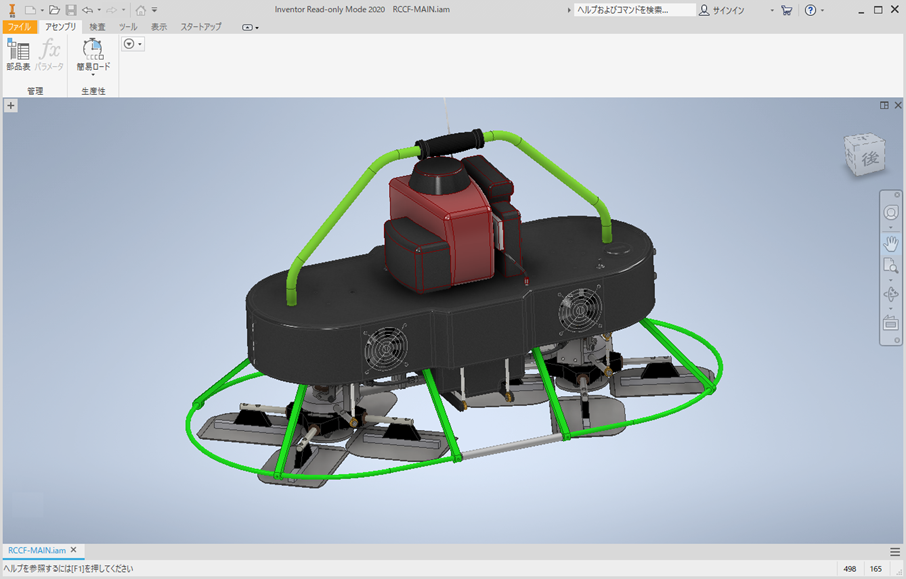Image resolution: width=906 pixels, height=579 pixels.
Task: Open the ファイル menu
Action: (x=20, y=27)
